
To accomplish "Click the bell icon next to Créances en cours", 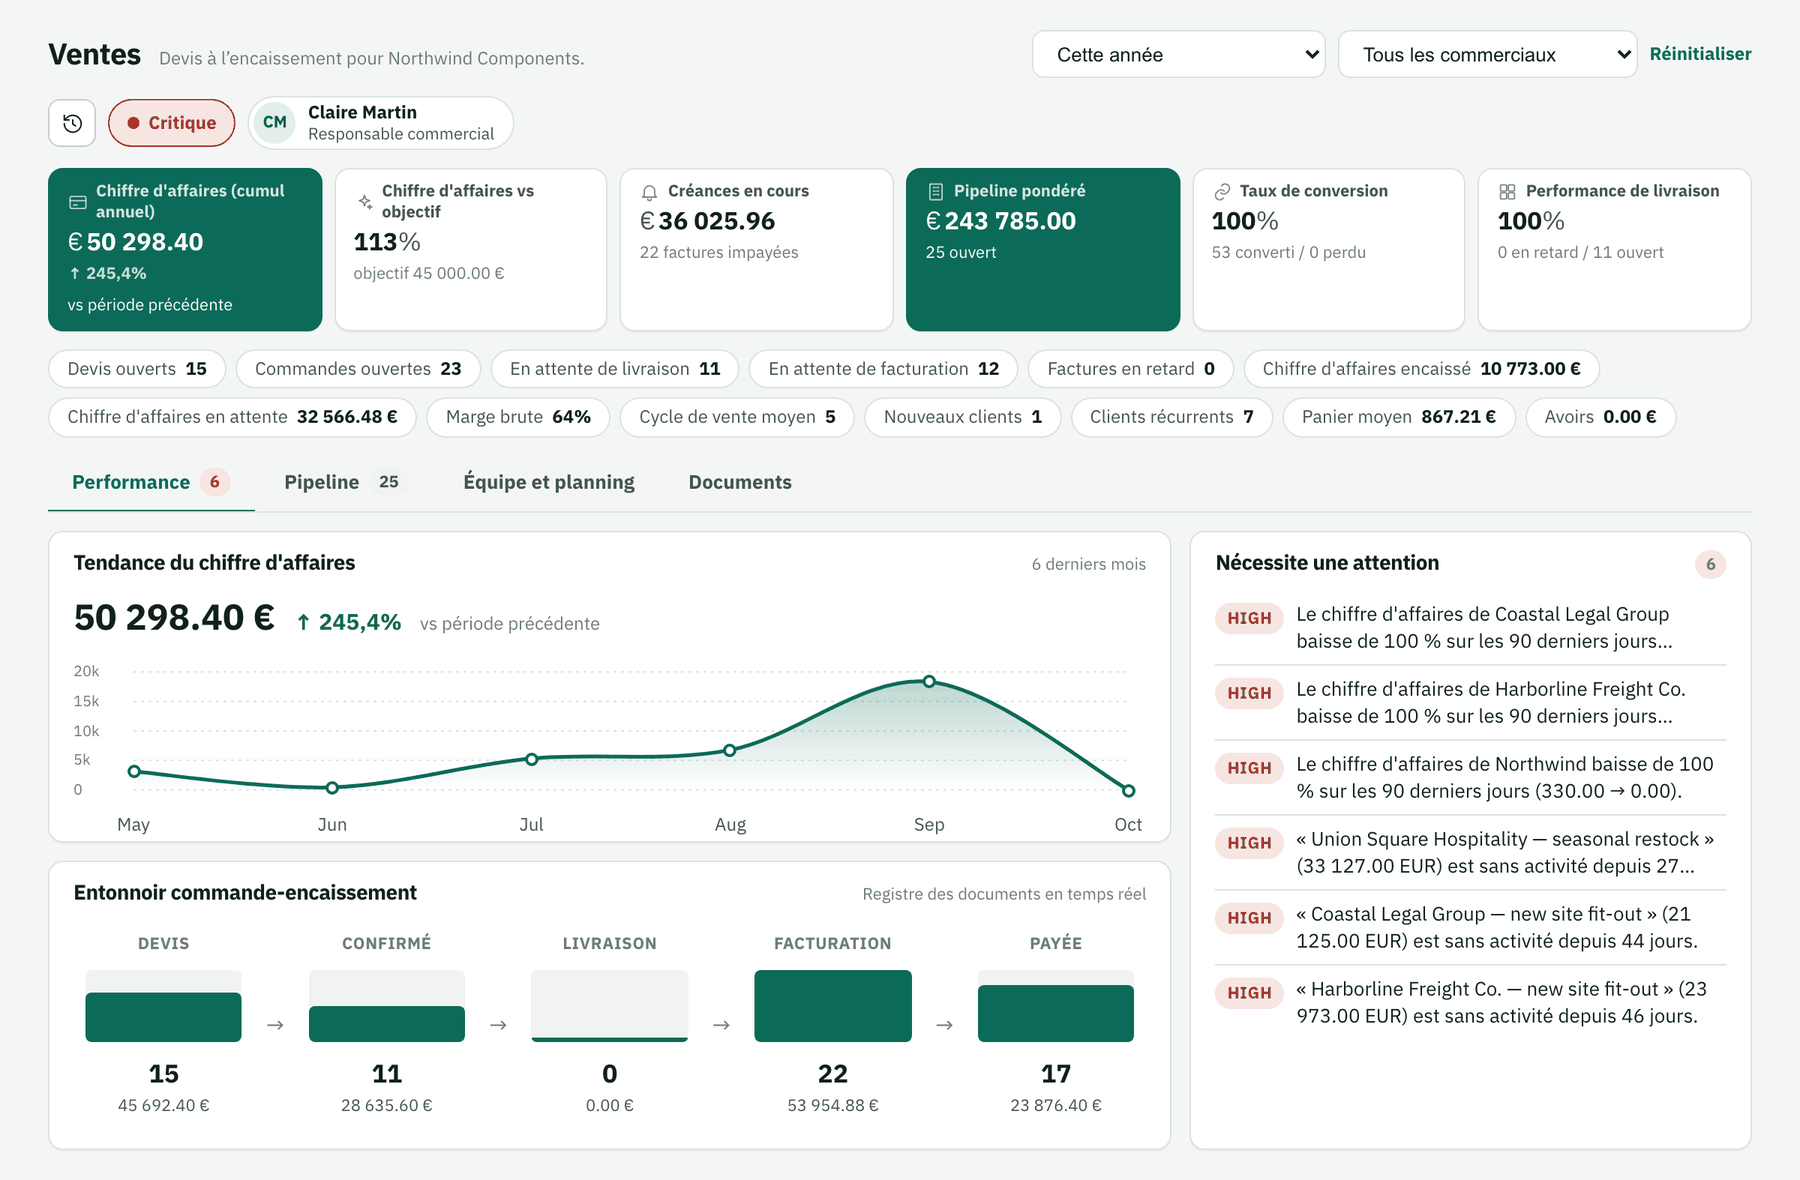I will click(x=649, y=192).
